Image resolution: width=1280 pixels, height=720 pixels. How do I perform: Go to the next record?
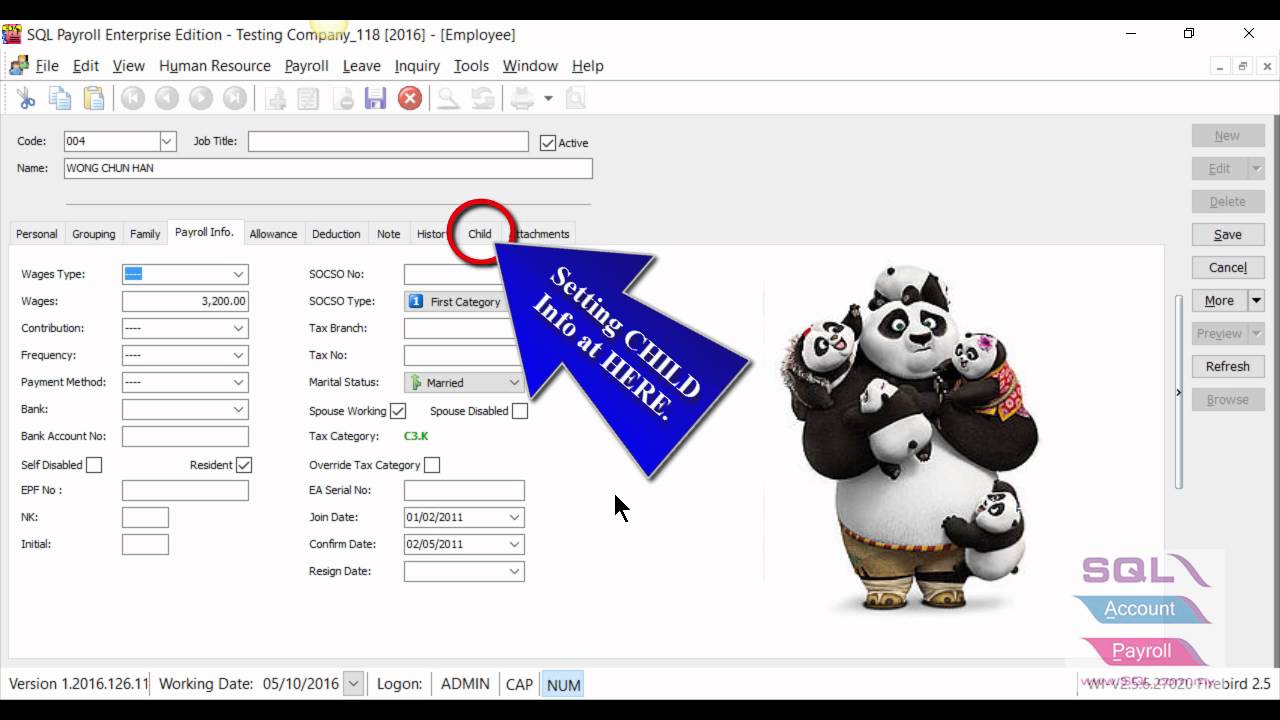[x=201, y=98]
